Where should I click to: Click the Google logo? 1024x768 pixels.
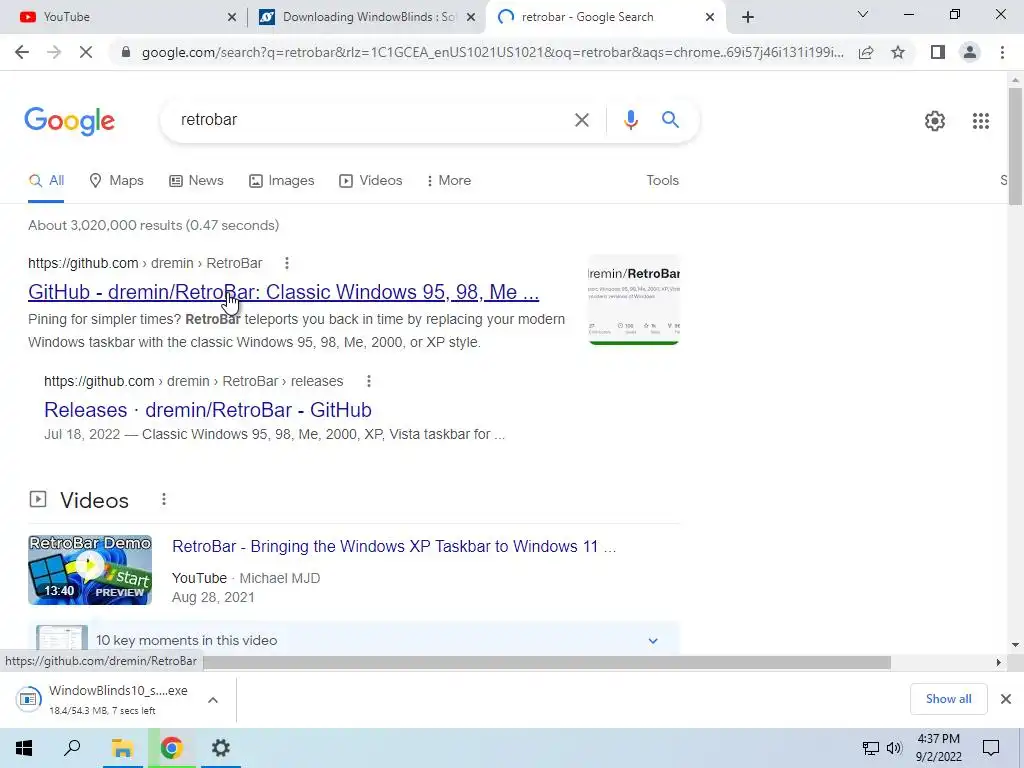[69, 121]
